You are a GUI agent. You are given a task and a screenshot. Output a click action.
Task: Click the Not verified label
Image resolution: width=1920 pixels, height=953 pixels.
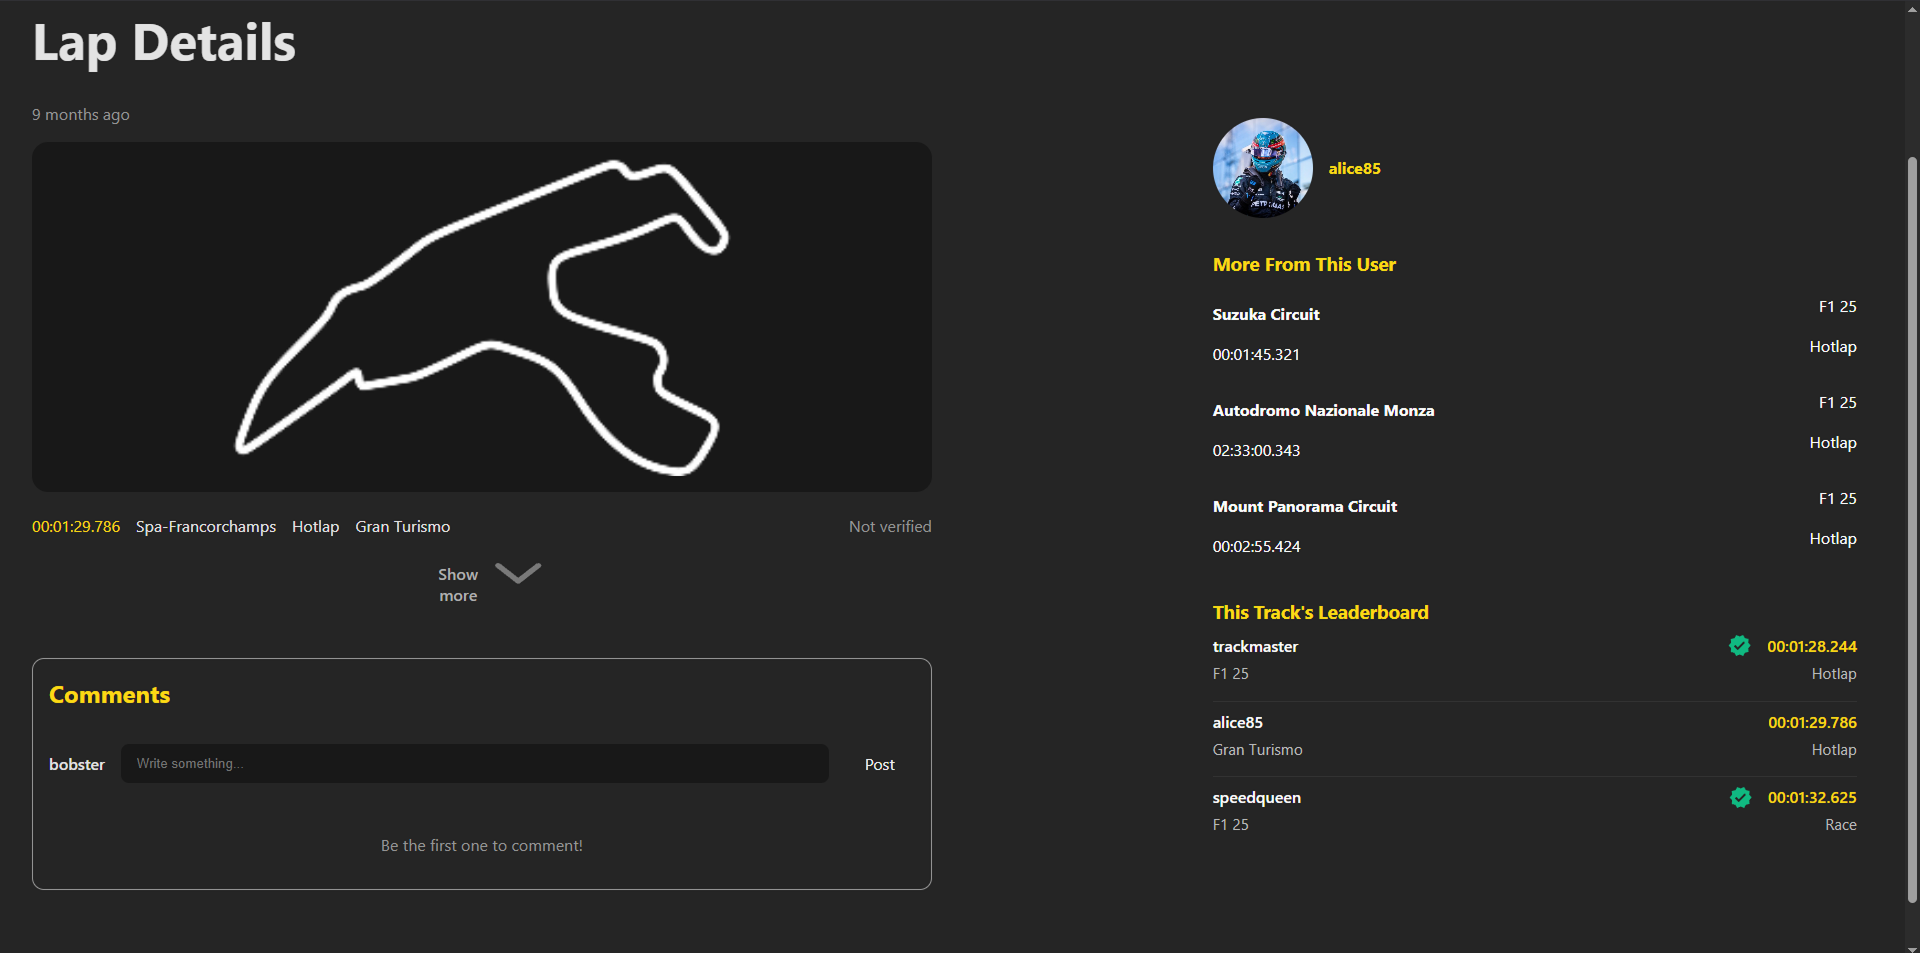[889, 526]
